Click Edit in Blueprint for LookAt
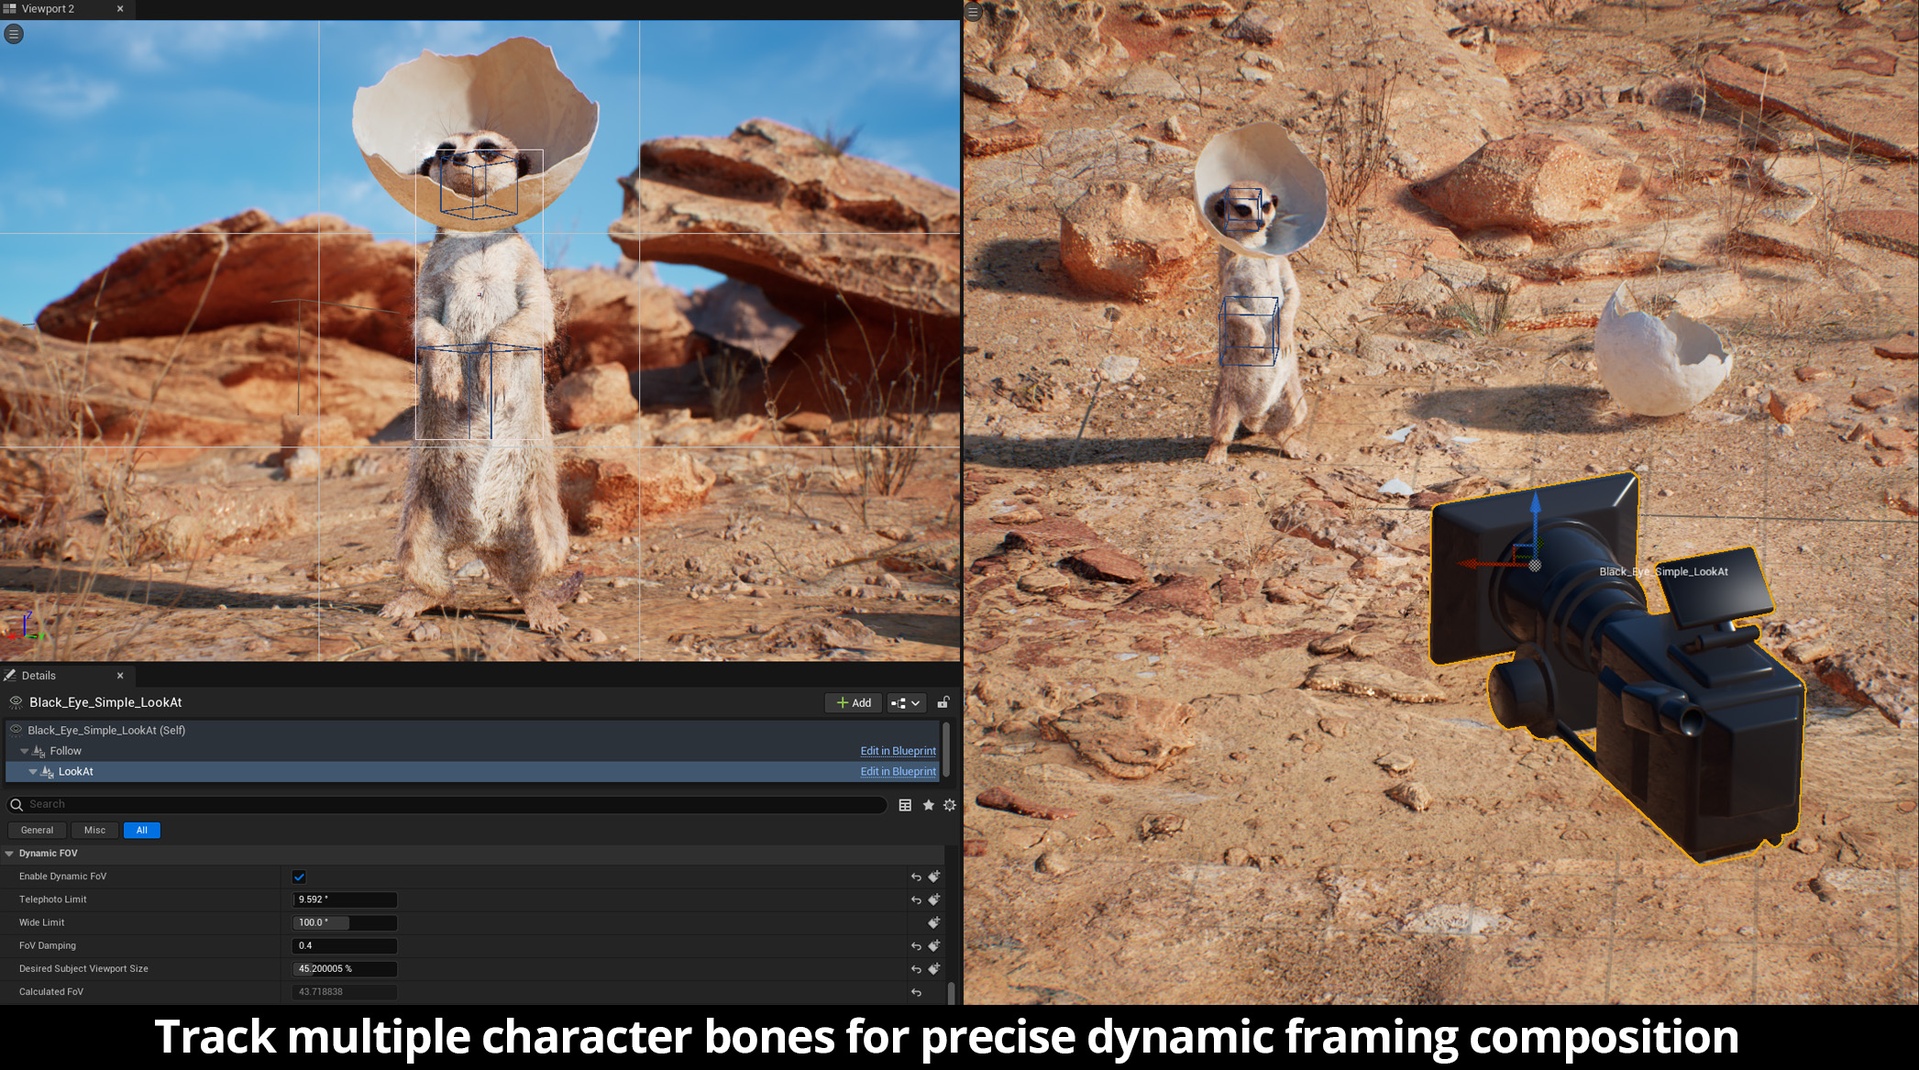This screenshot has width=1919, height=1070. 898,772
